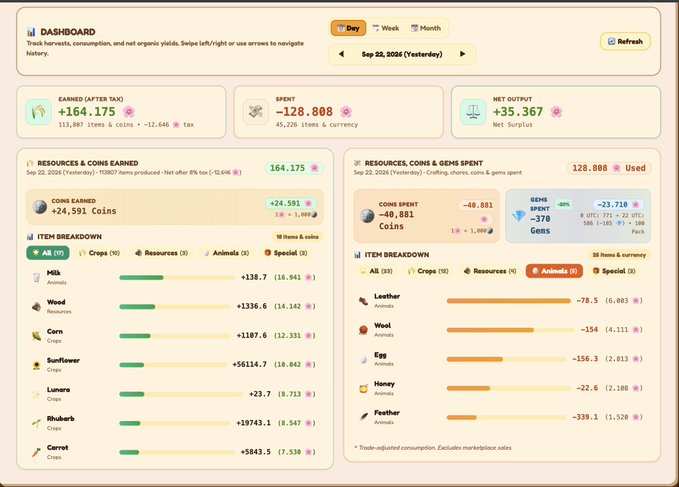
Task: Filter earned items by Crops (10)
Action: coord(99,253)
